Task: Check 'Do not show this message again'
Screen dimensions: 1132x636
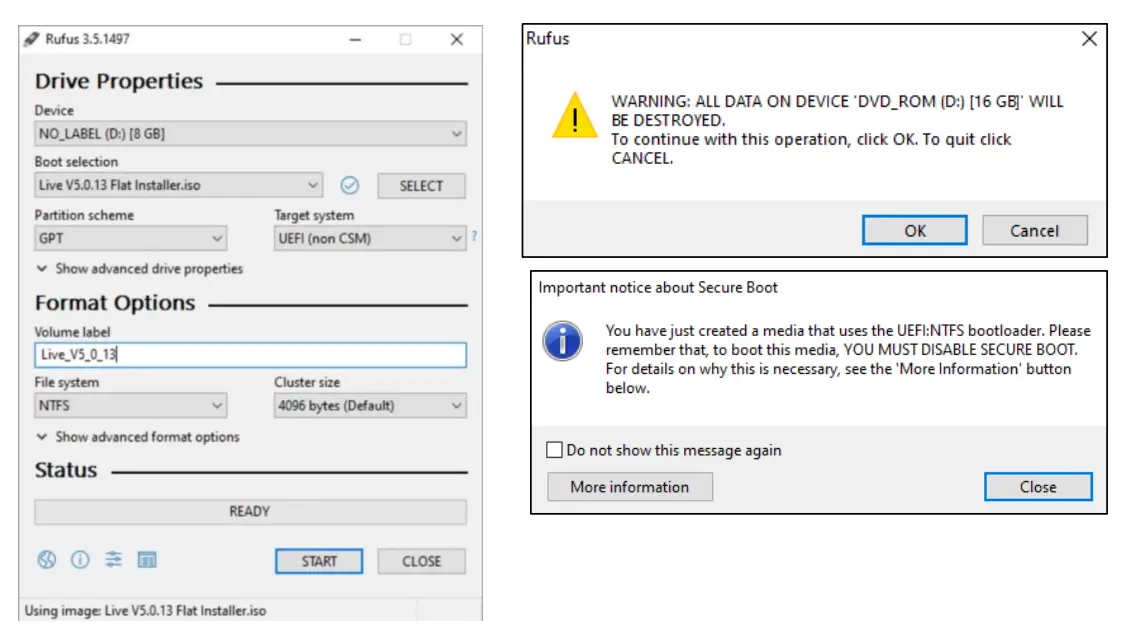Action: coord(554,450)
